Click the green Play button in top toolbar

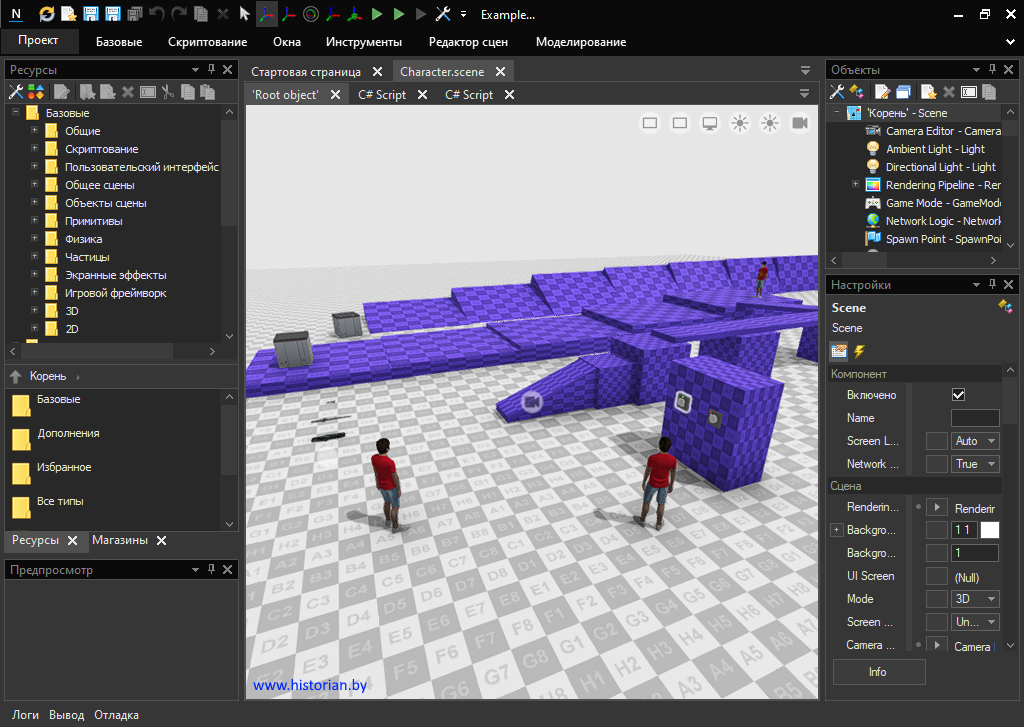[377, 14]
